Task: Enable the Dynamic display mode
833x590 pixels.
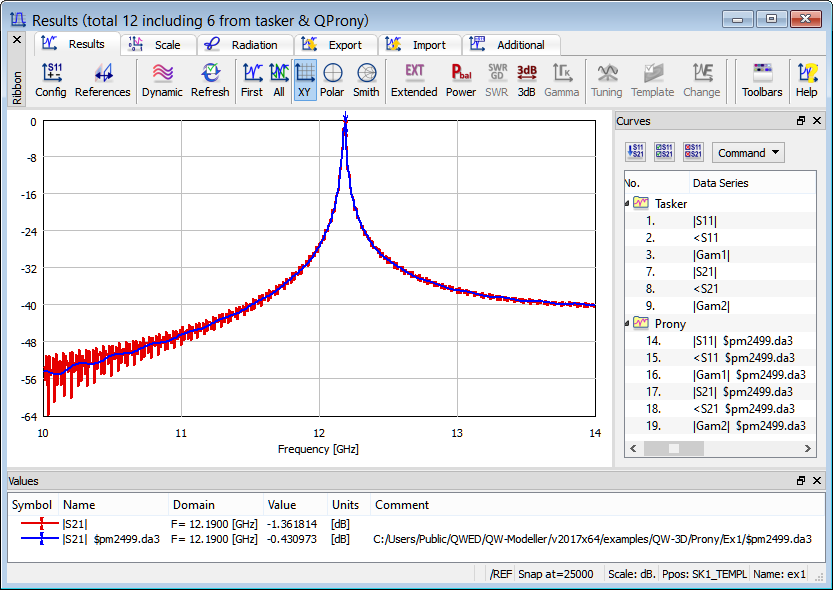Action: click(x=162, y=80)
